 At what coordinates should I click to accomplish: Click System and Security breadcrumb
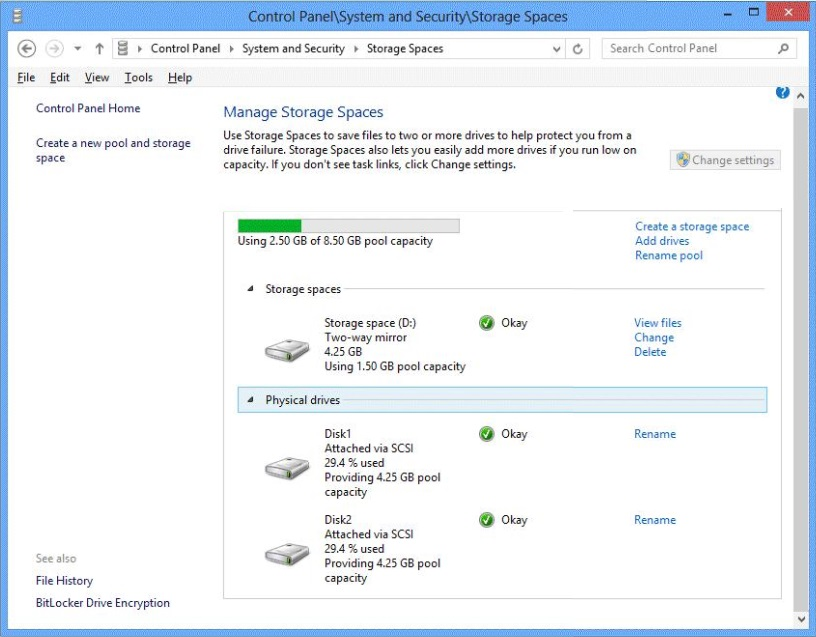click(x=294, y=48)
